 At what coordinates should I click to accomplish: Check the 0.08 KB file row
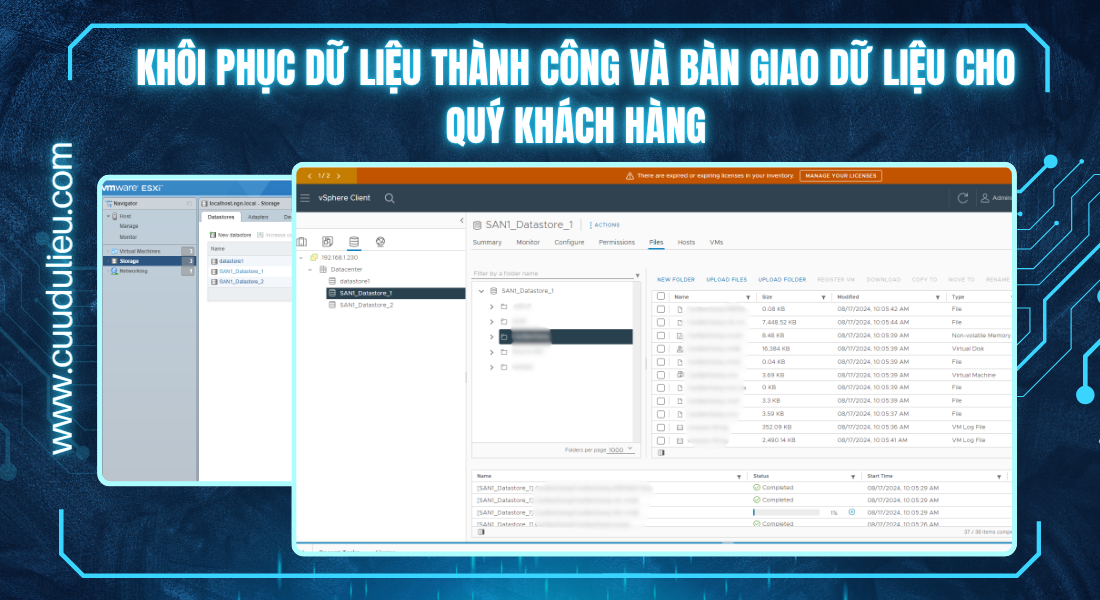click(x=661, y=309)
